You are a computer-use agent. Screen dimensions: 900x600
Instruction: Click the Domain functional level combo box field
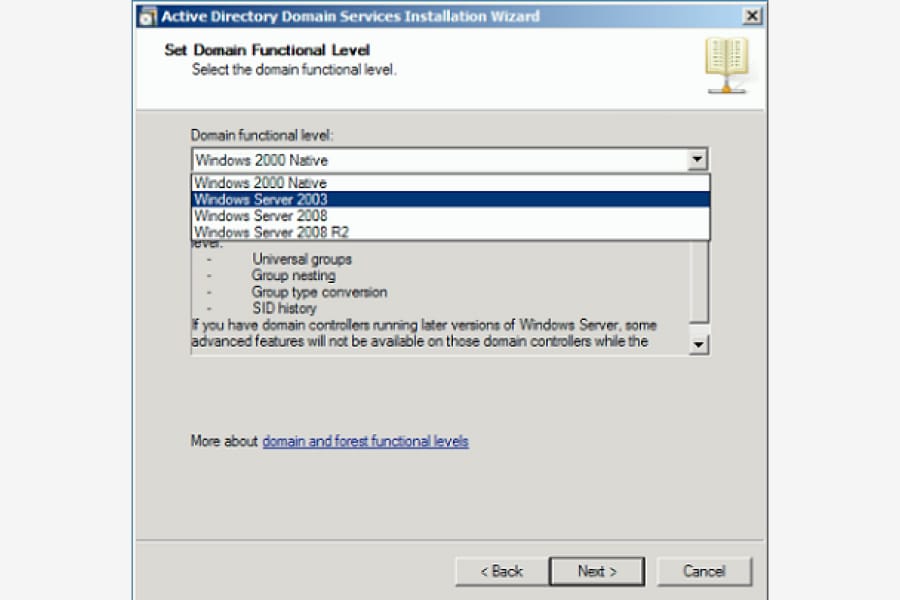click(x=450, y=160)
